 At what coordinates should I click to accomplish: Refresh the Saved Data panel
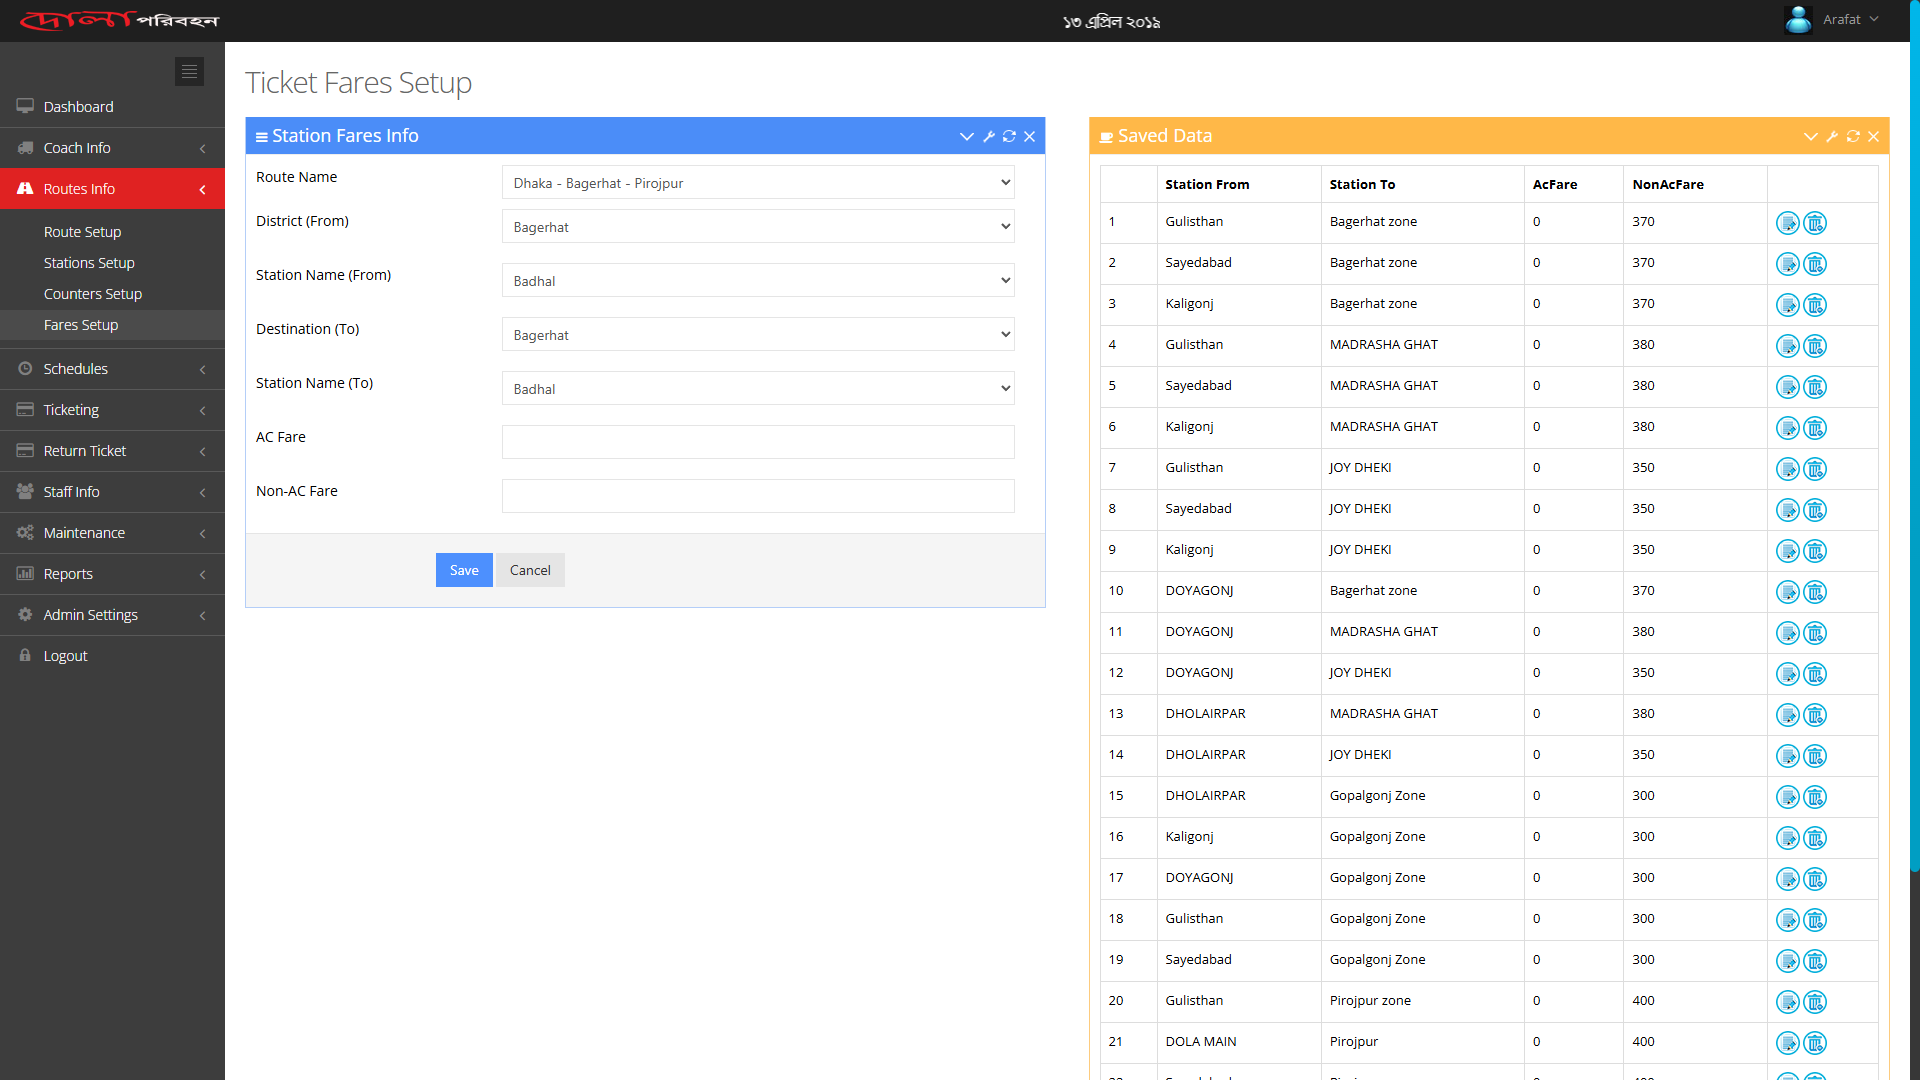pos(1853,137)
